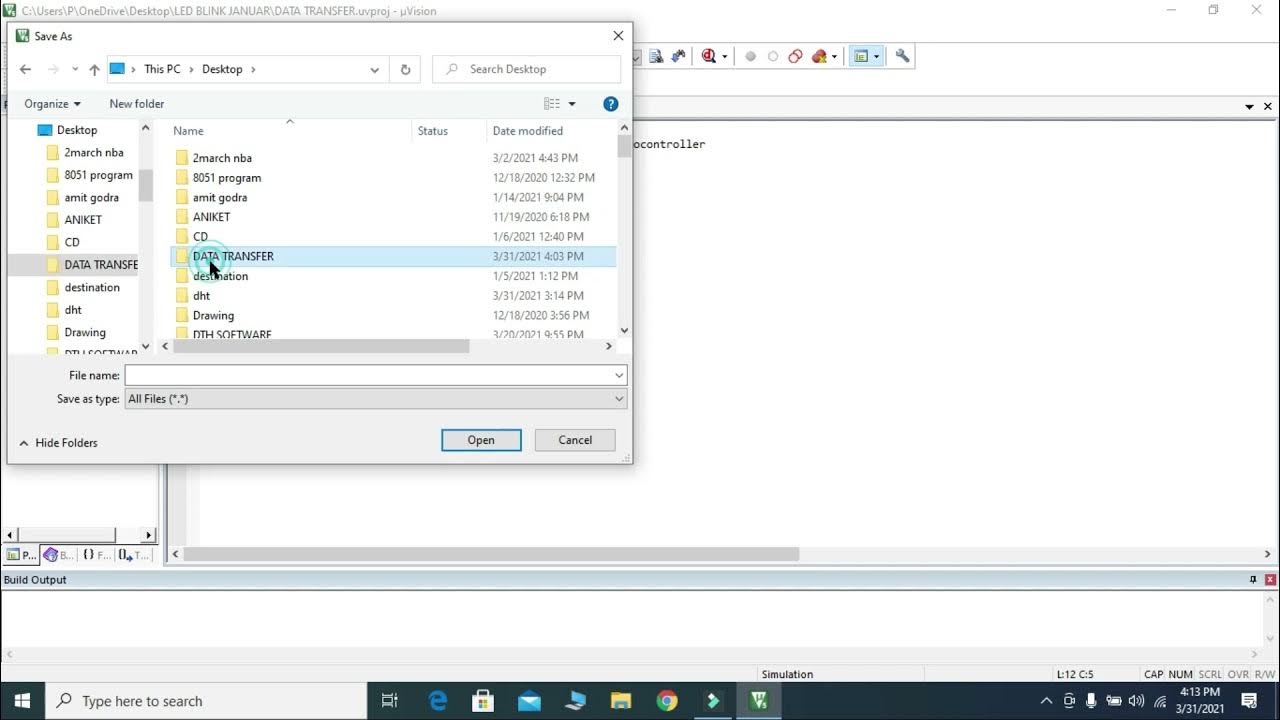
Task: Expand the address bar path dropdown
Action: tap(374, 69)
